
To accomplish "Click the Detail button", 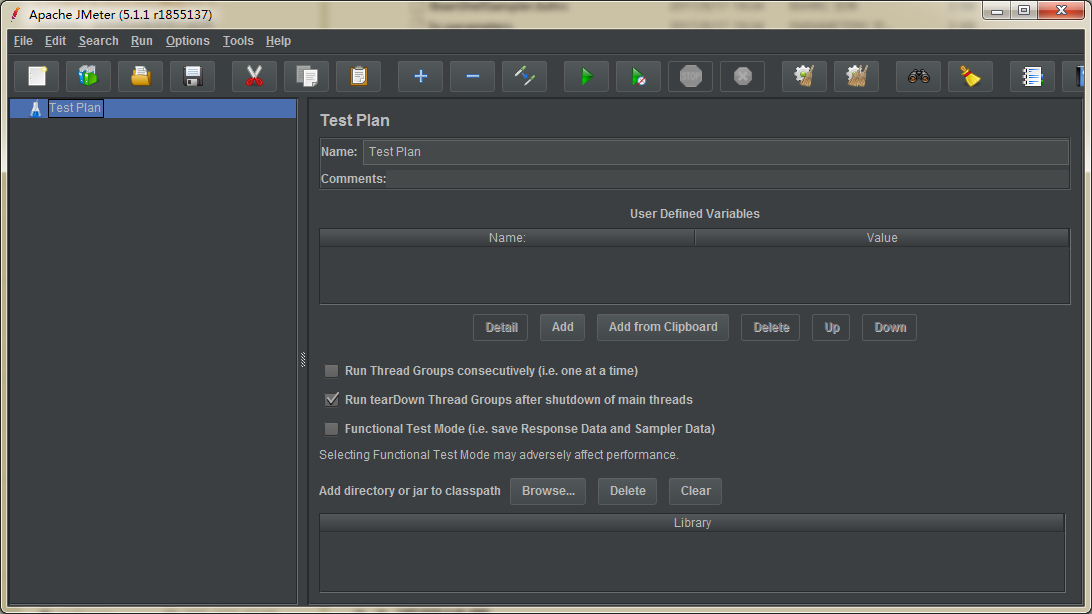I will 501,327.
